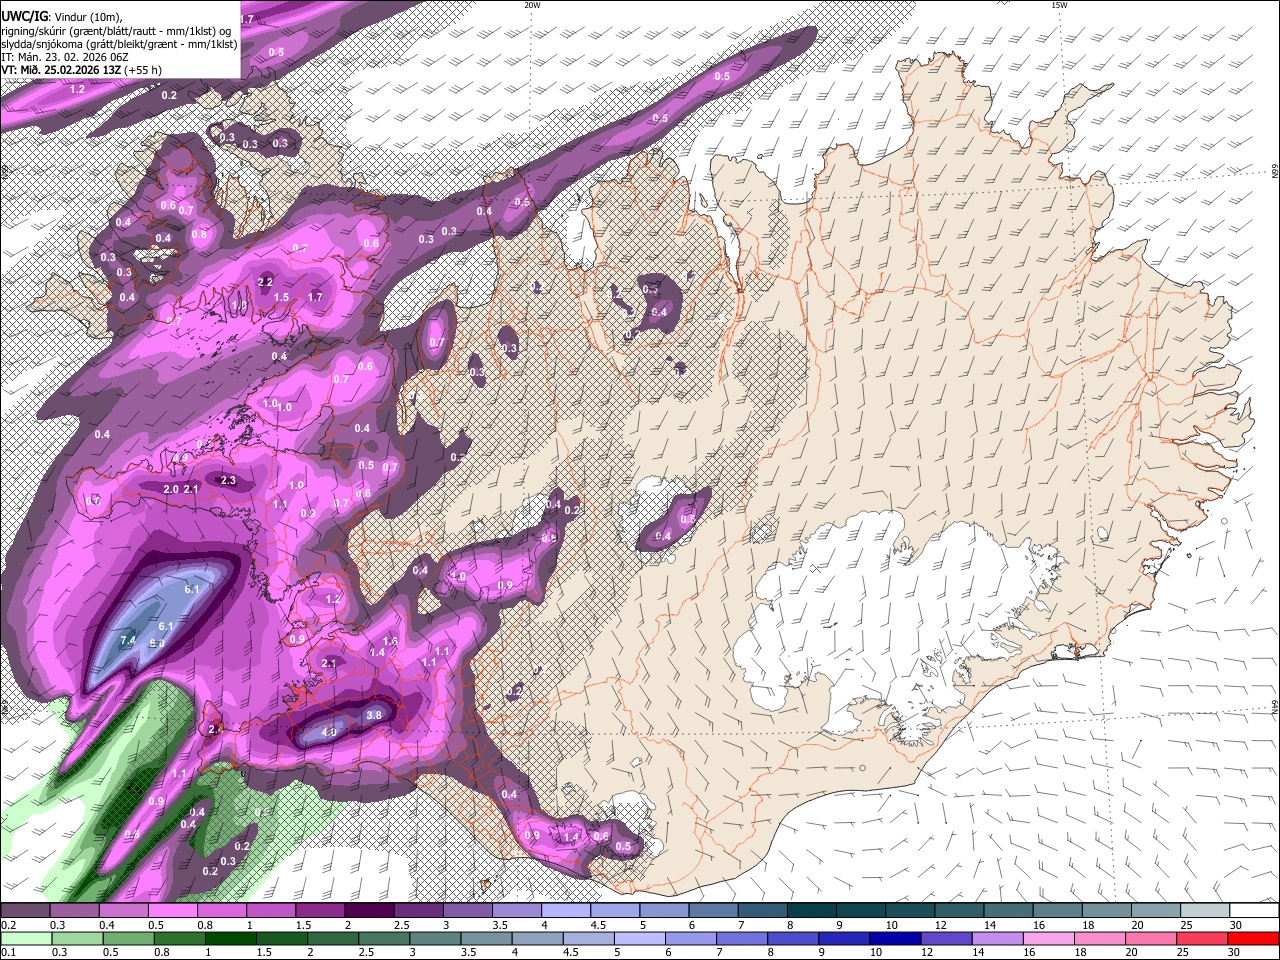Image resolution: width=1280 pixels, height=960 pixels.
Task: Pick the navy blue swatch labeled 10 in bottom legend
Action: point(895,938)
